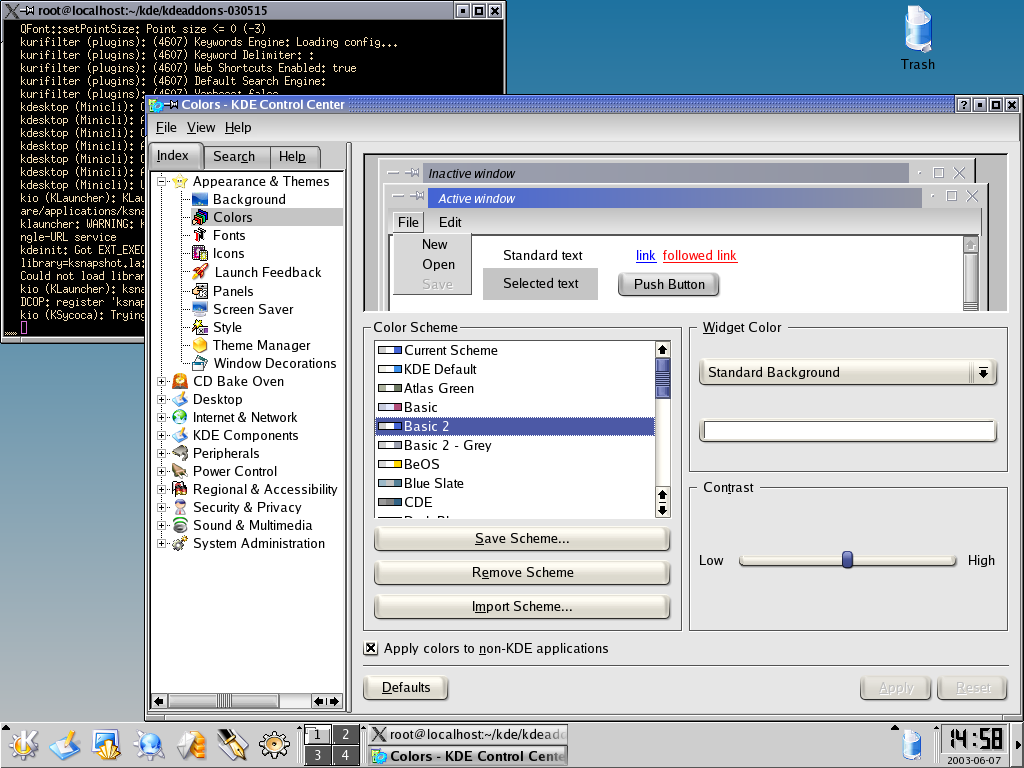This screenshot has width=1024, height=768.
Task: Click the Import Scheme... button
Action: pos(522,607)
